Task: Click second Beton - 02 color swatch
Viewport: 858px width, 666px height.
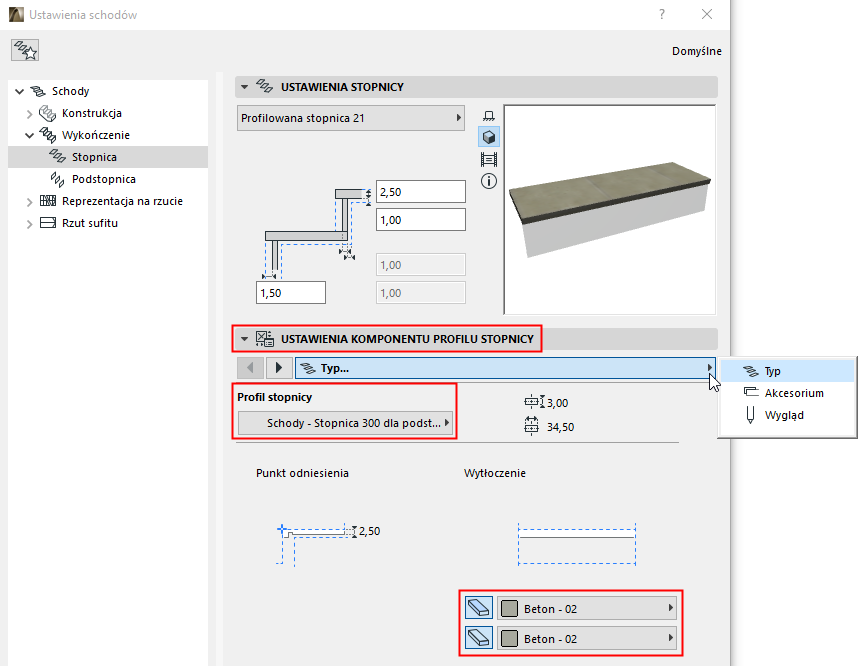Action: tap(509, 638)
